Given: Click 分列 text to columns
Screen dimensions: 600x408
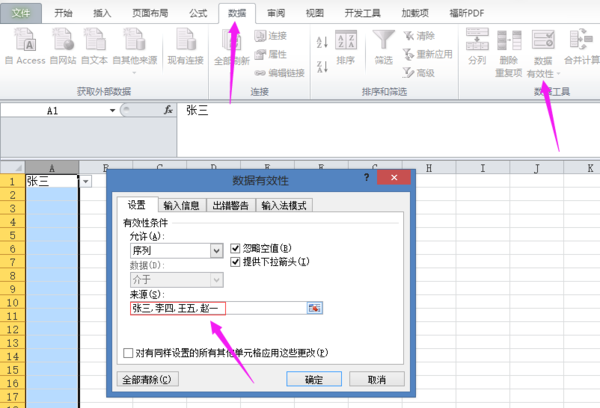Looking at the screenshot, I should [x=477, y=46].
